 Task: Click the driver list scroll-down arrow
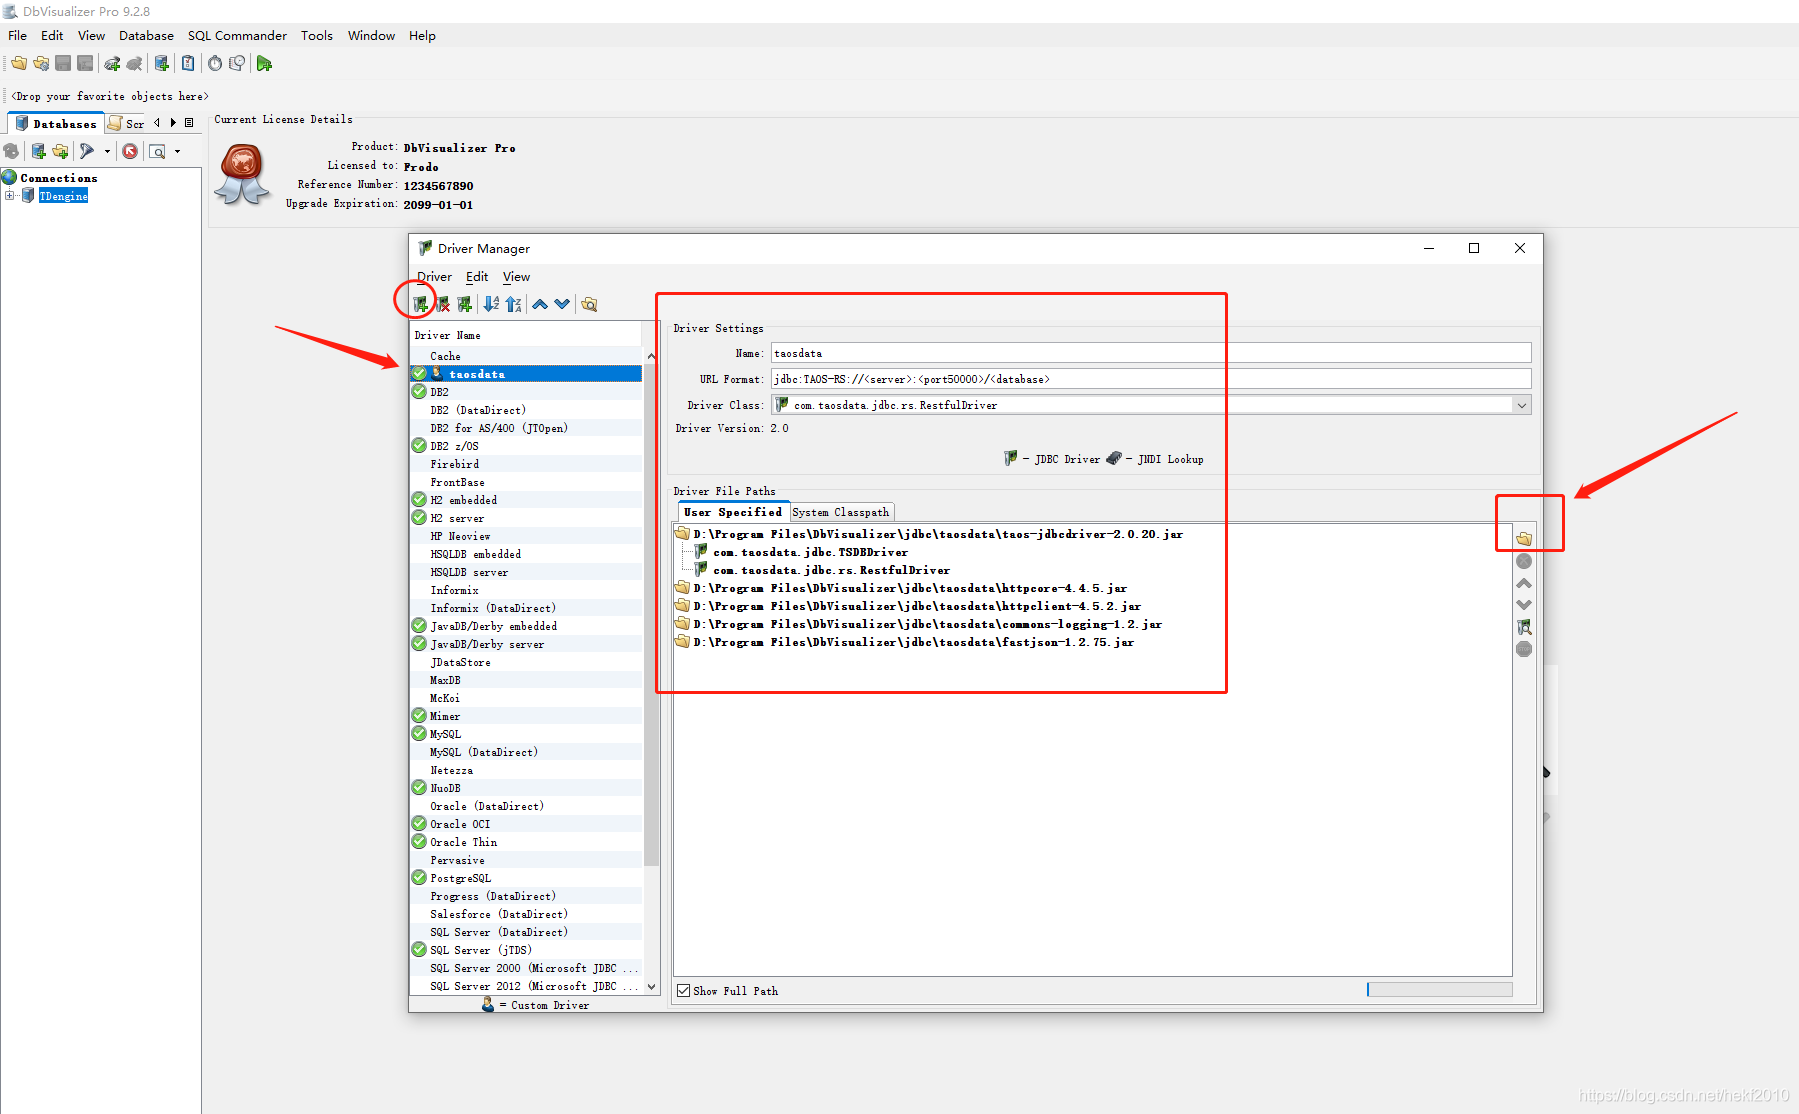pyautogui.click(x=651, y=986)
